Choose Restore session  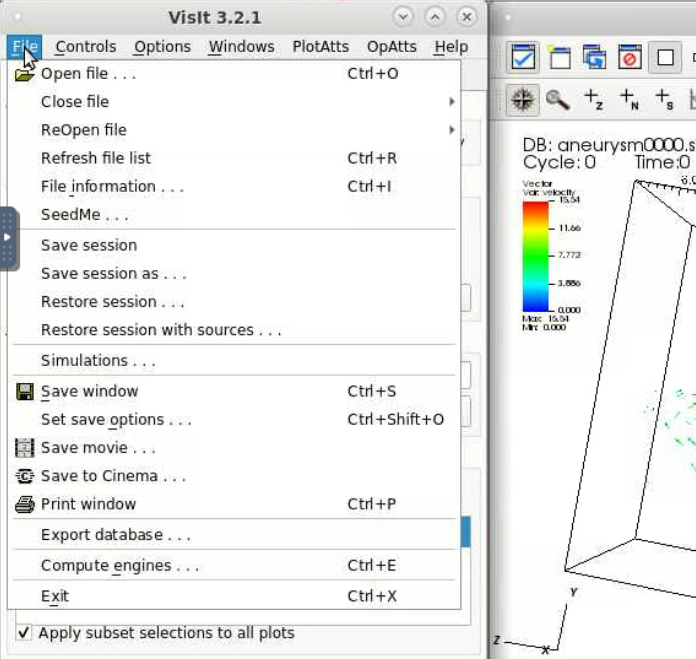234,302
